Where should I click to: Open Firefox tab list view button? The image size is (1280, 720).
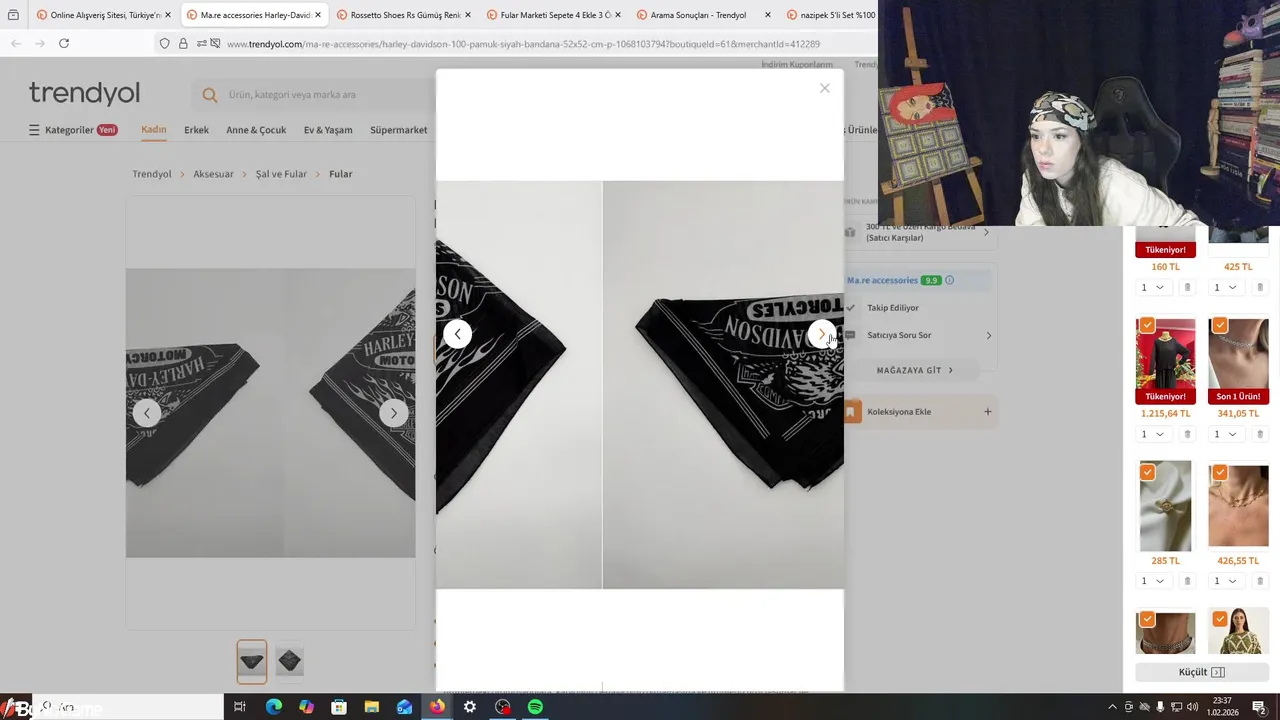[13, 15]
